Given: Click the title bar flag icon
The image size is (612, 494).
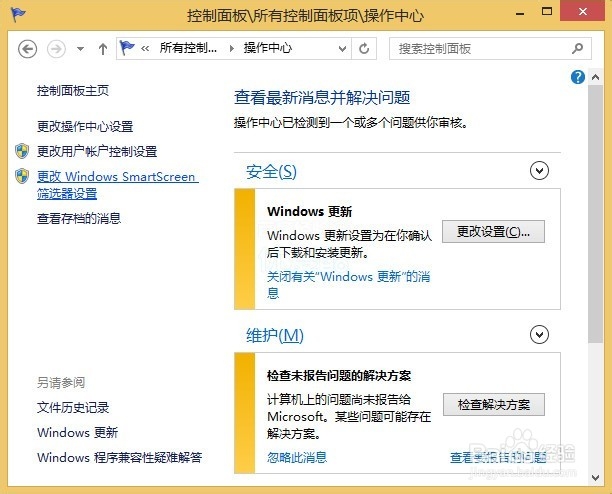Looking at the screenshot, I should click(x=18, y=15).
